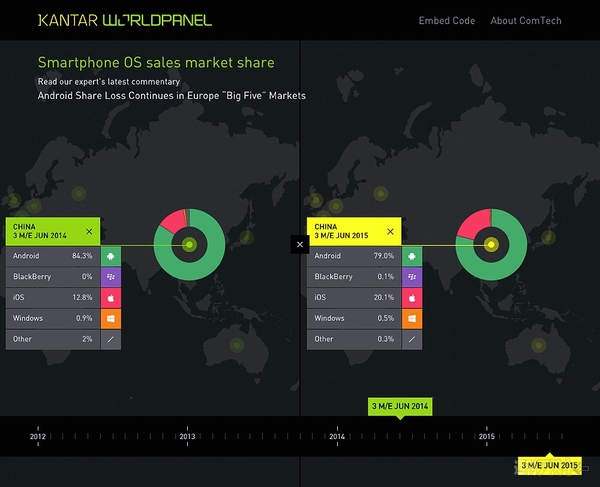The height and width of the screenshot is (487, 600).
Task: Click BlackBerry icon in Jun 2015 table
Action: point(412,277)
